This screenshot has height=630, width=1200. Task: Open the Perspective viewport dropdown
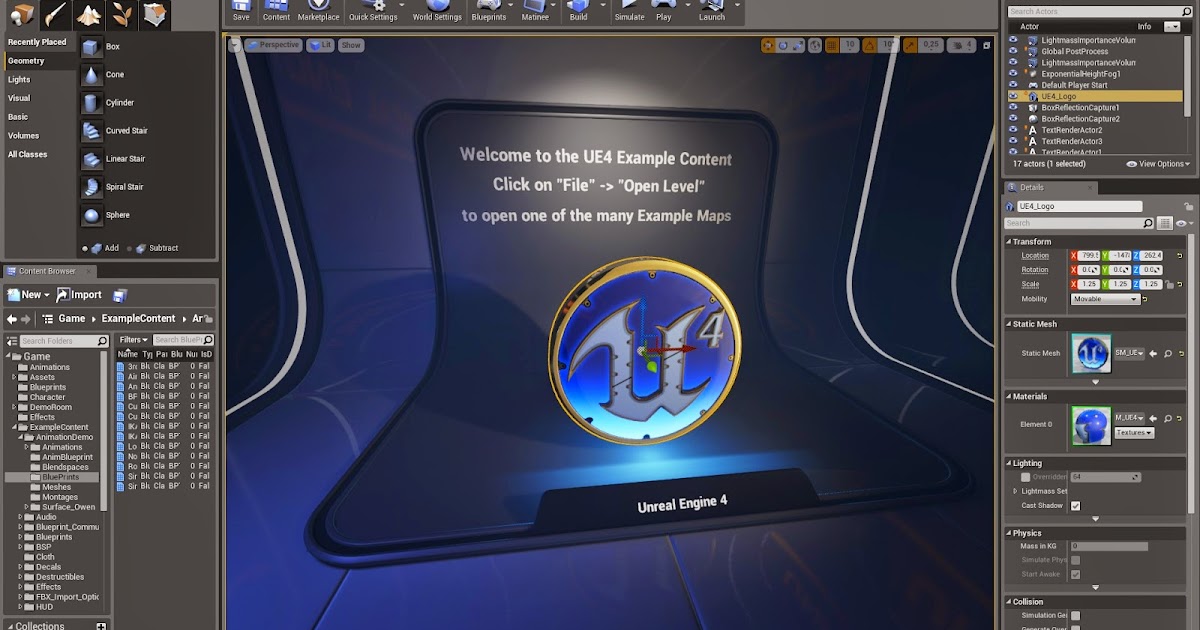273,44
